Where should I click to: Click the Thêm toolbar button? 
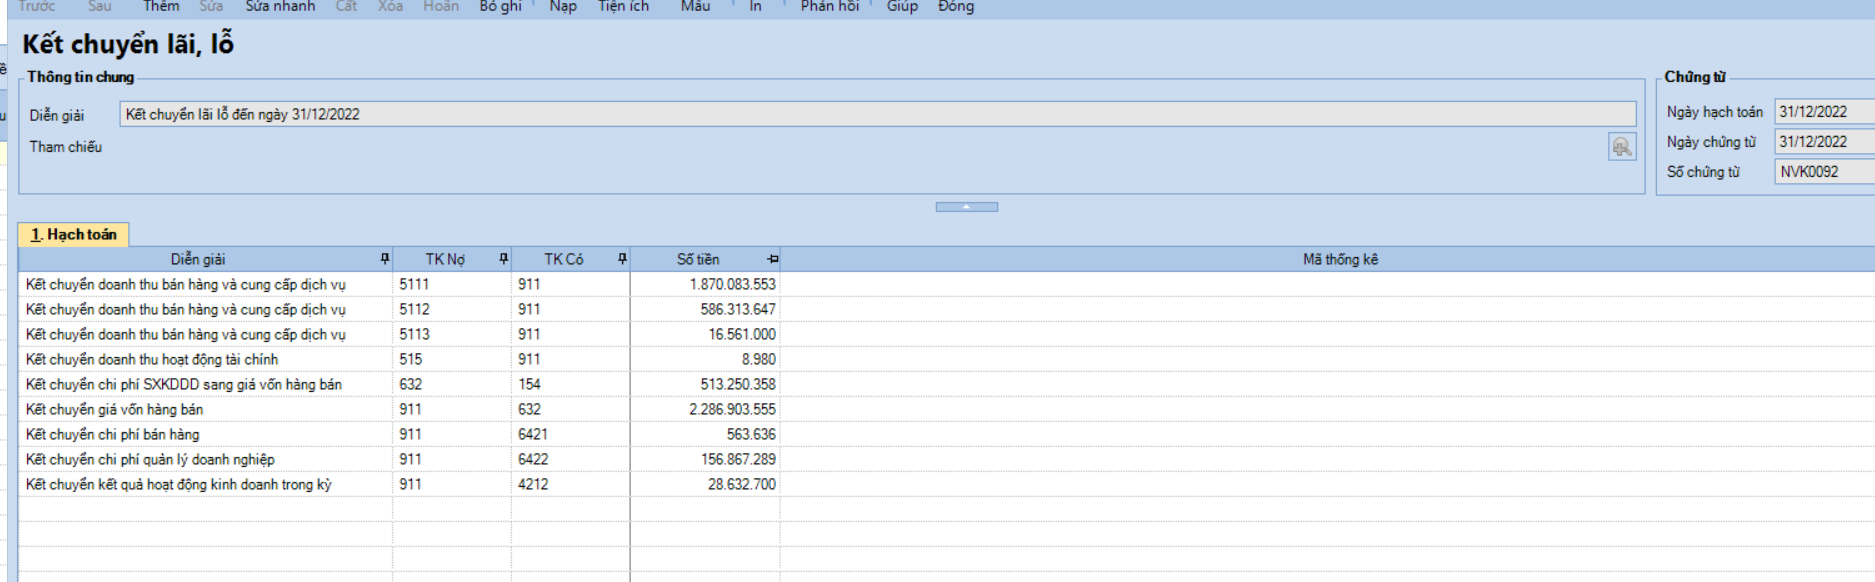coord(161,6)
